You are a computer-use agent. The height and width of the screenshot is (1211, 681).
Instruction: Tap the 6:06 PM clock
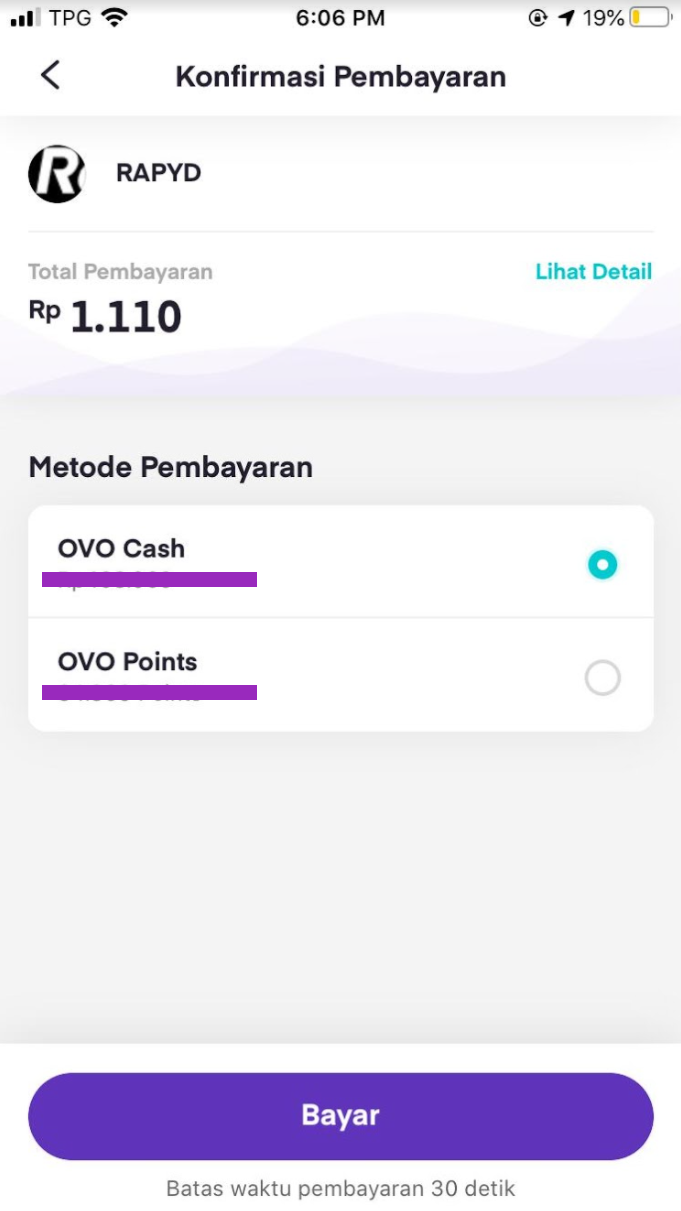(340, 18)
